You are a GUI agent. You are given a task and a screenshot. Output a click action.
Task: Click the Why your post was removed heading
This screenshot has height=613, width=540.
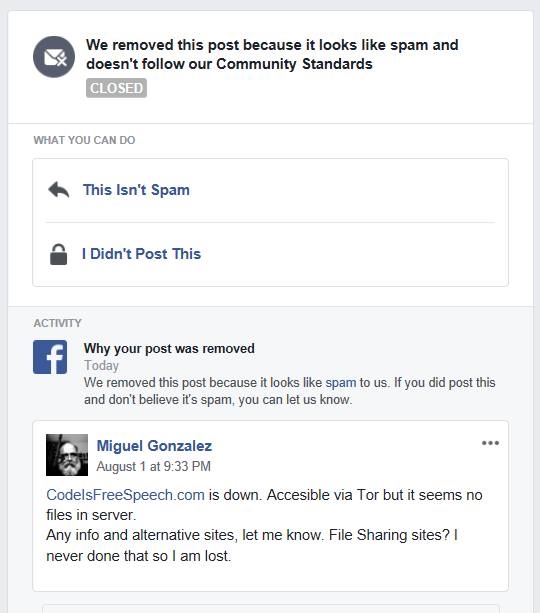(169, 348)
